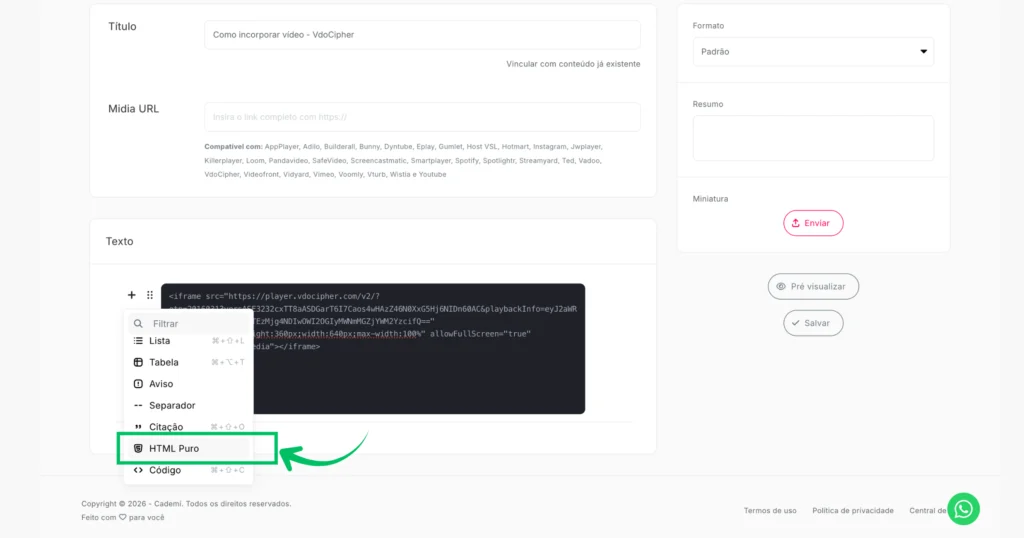Open Política de privacidade link
This screenshot has height=538, width=1024.
853,511
